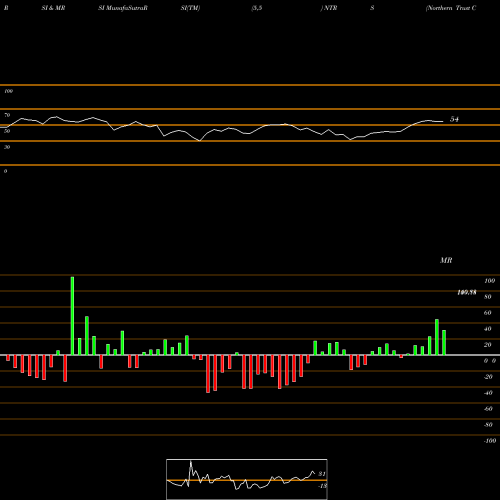Click the MR axis label '40'

click(488, 329)
